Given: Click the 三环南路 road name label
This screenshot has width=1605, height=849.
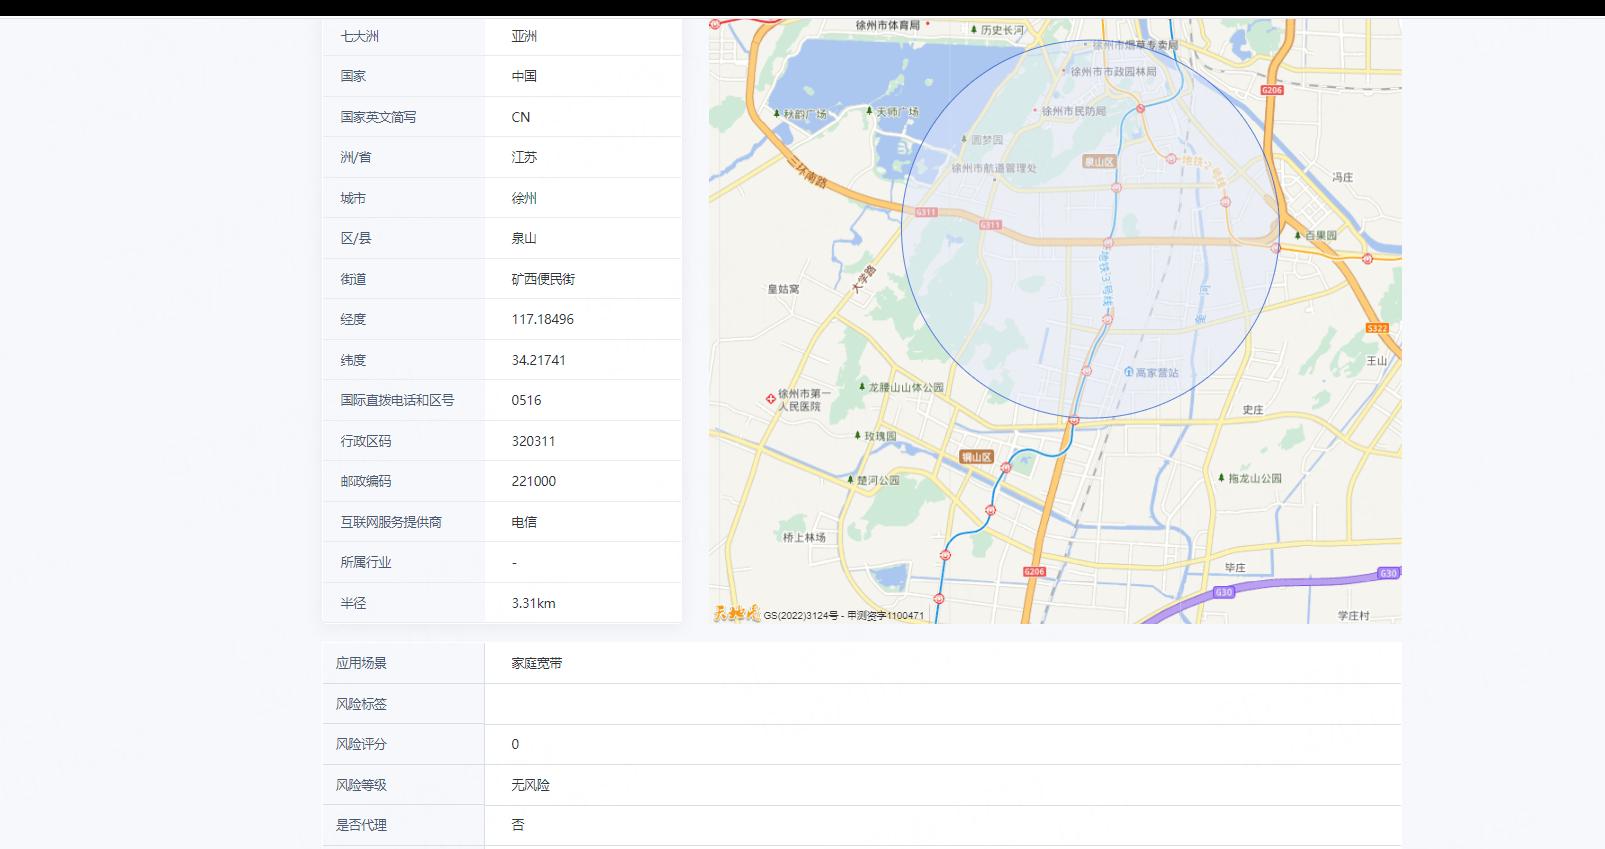Looking at the screenshot, I should coord(807,173).
